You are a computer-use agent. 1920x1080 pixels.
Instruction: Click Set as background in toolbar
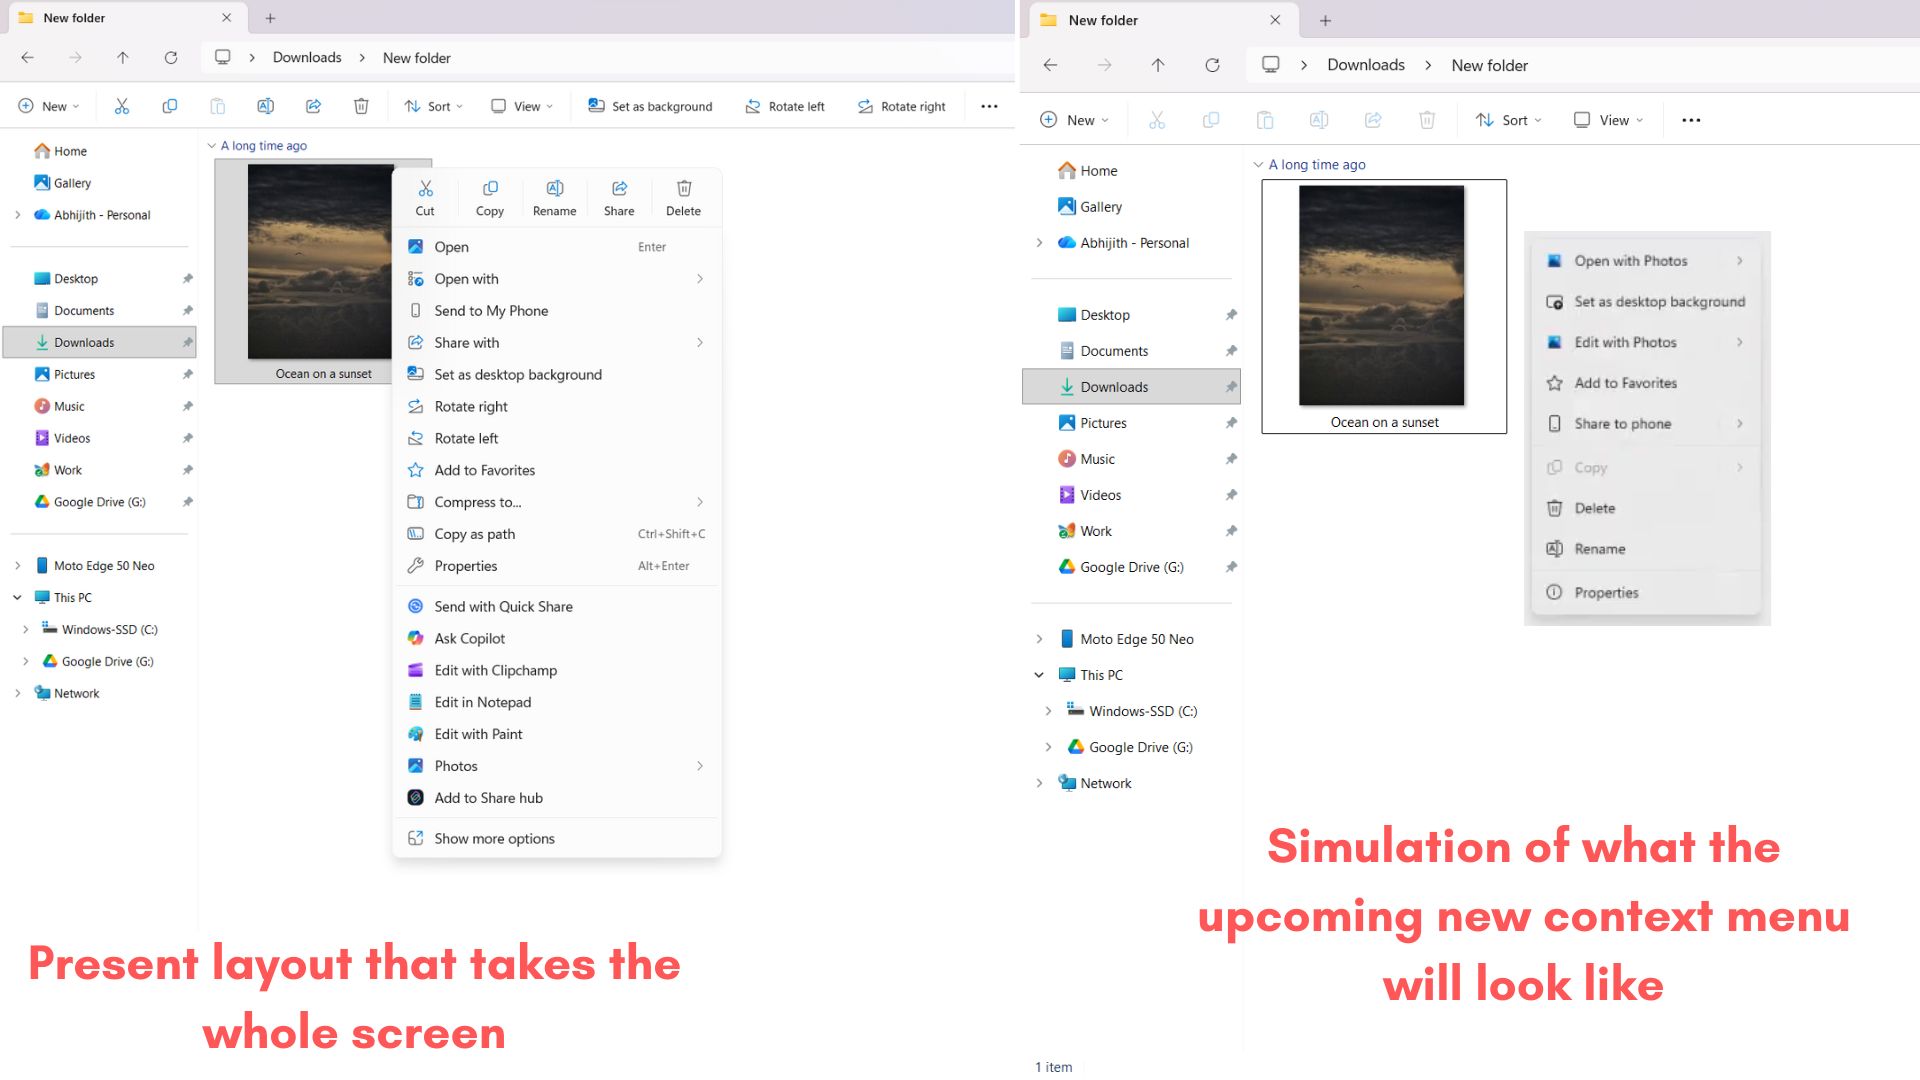pyautogui.click(x=650, y=106)
